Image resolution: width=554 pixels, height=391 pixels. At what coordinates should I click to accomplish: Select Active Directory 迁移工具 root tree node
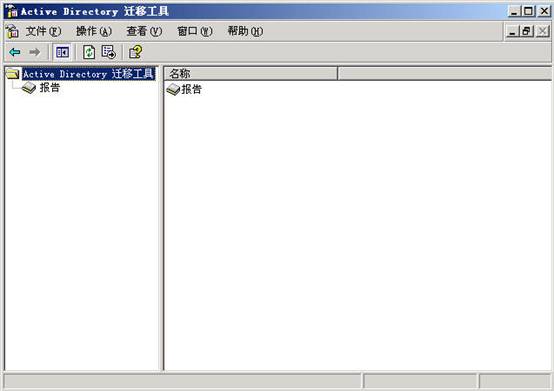coord(88,74)
